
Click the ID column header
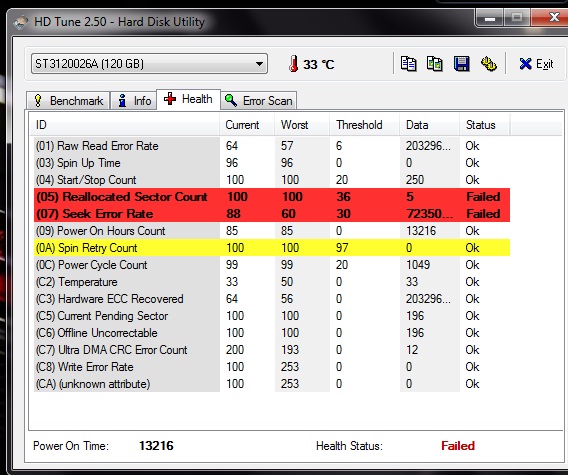pyautogui.click(x=124, y=125)
